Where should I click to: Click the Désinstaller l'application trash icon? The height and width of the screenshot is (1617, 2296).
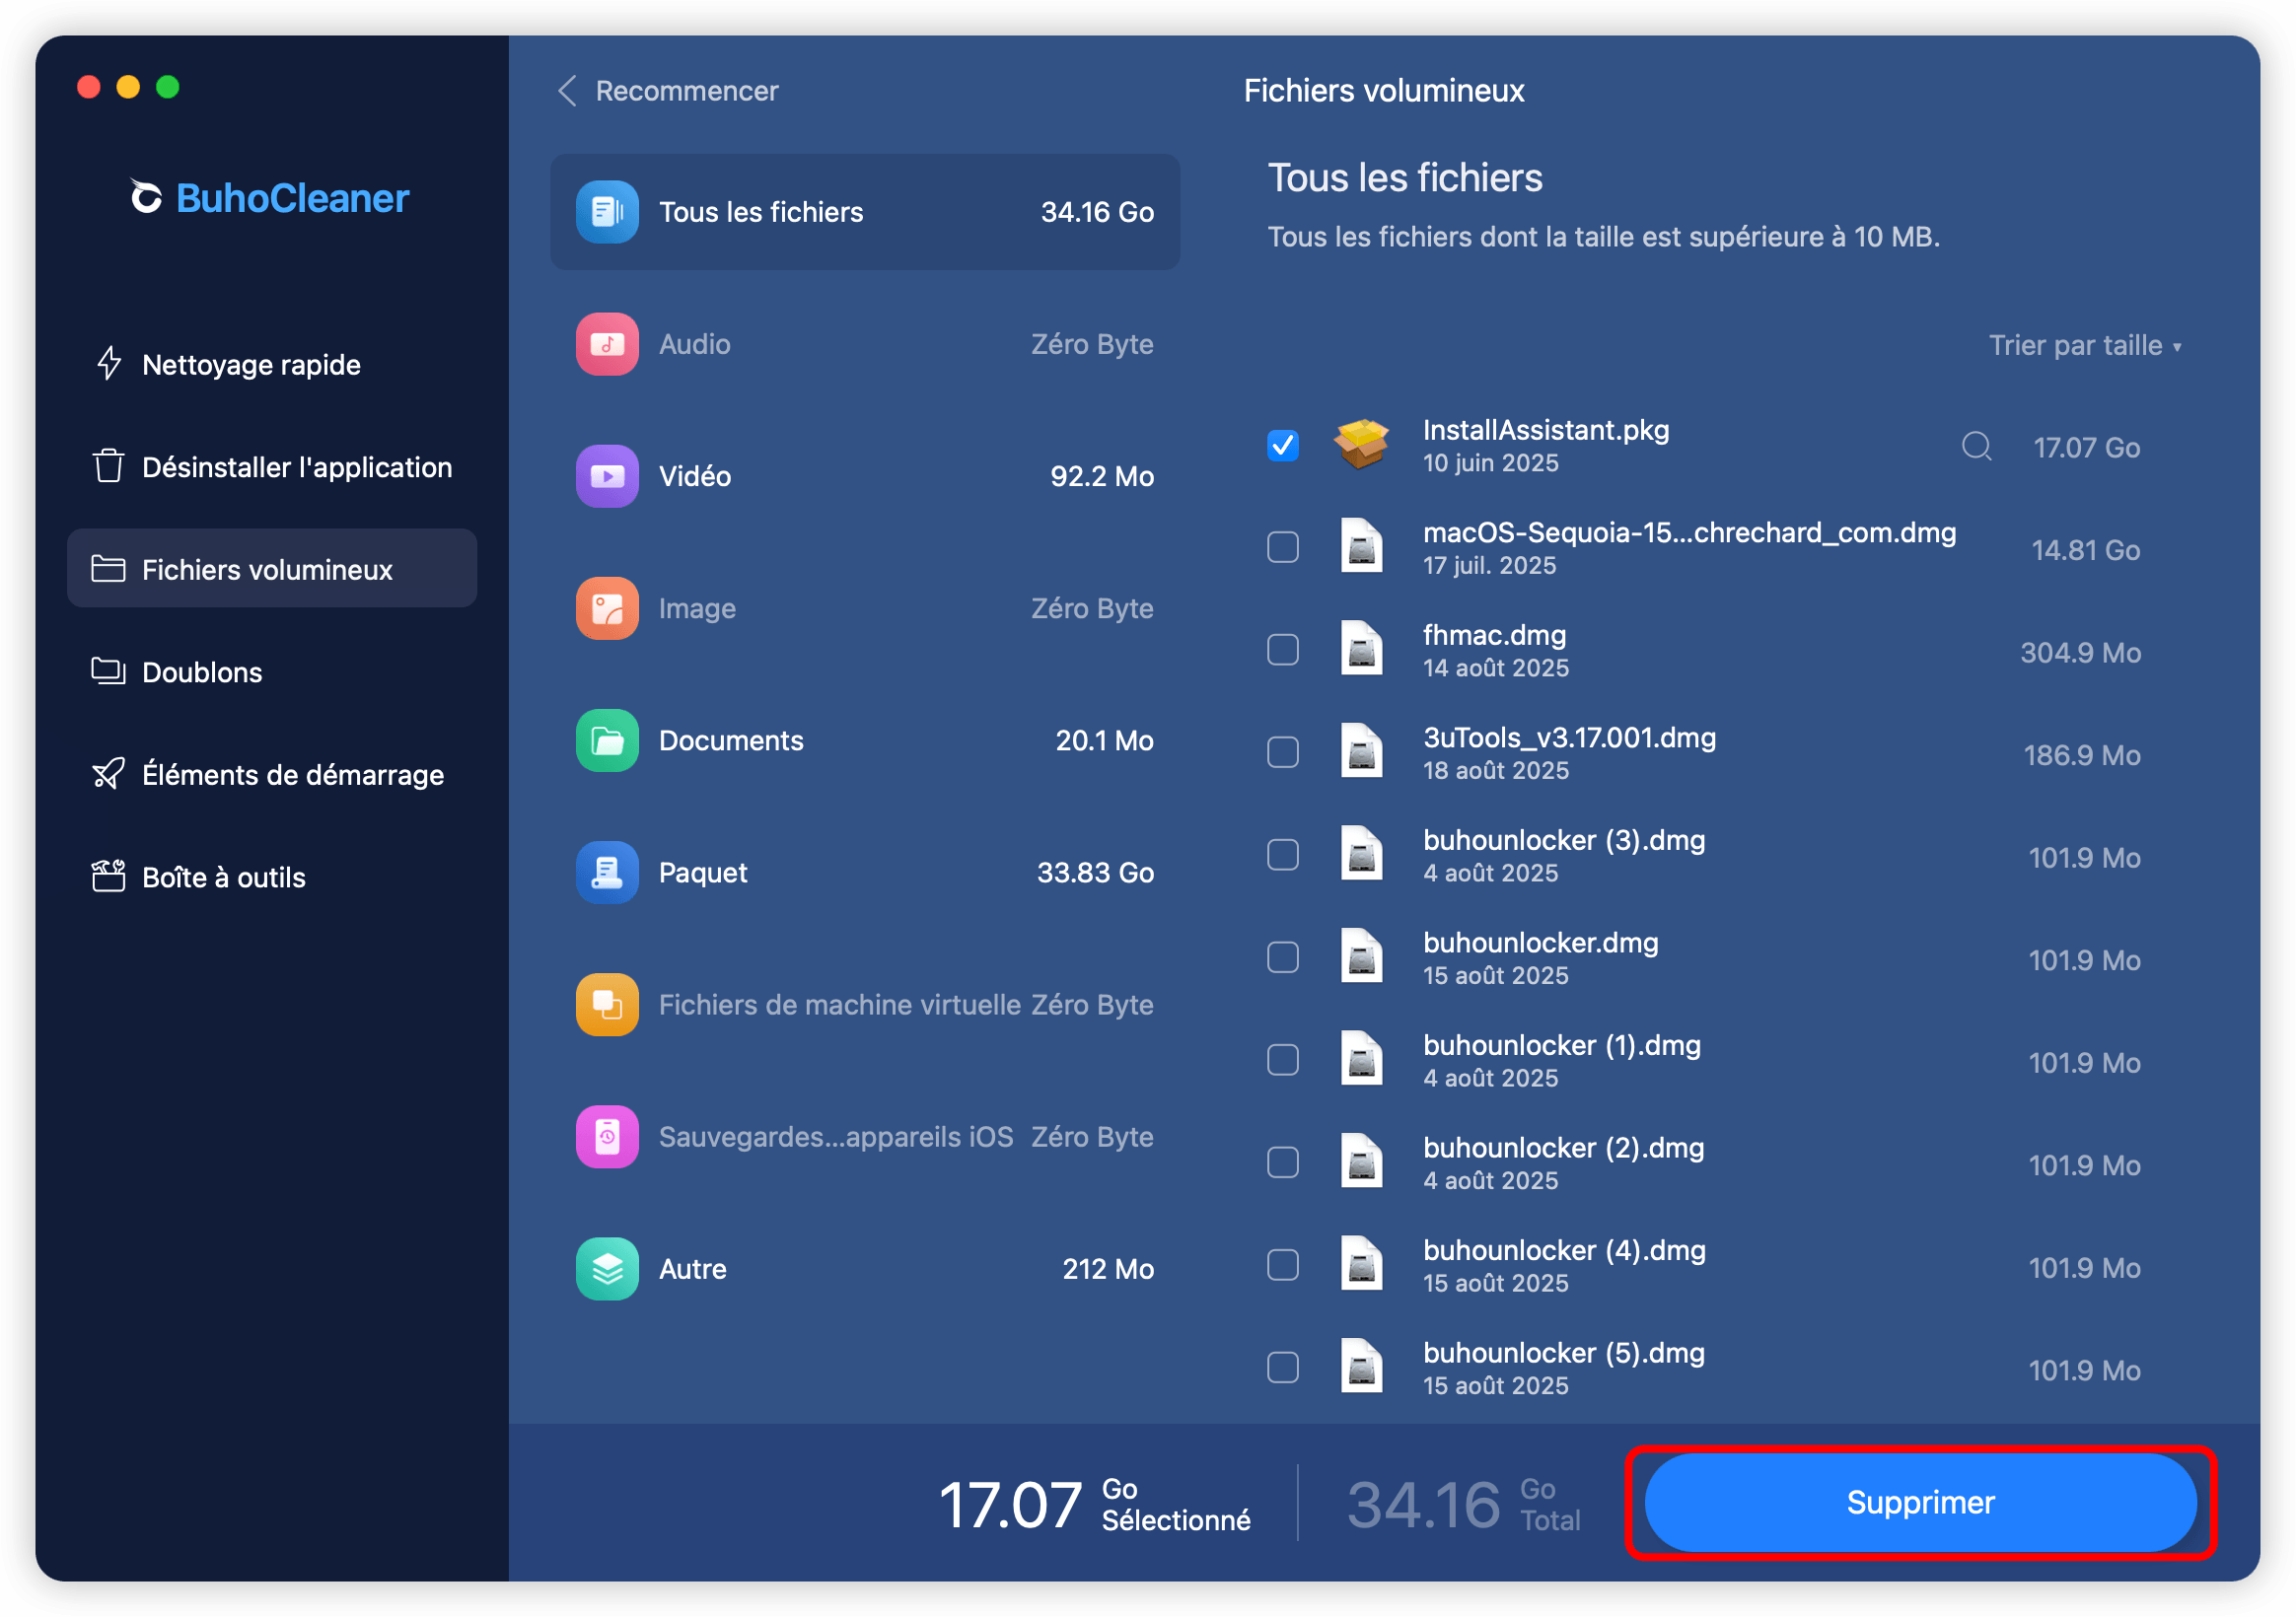coord(109,466)
